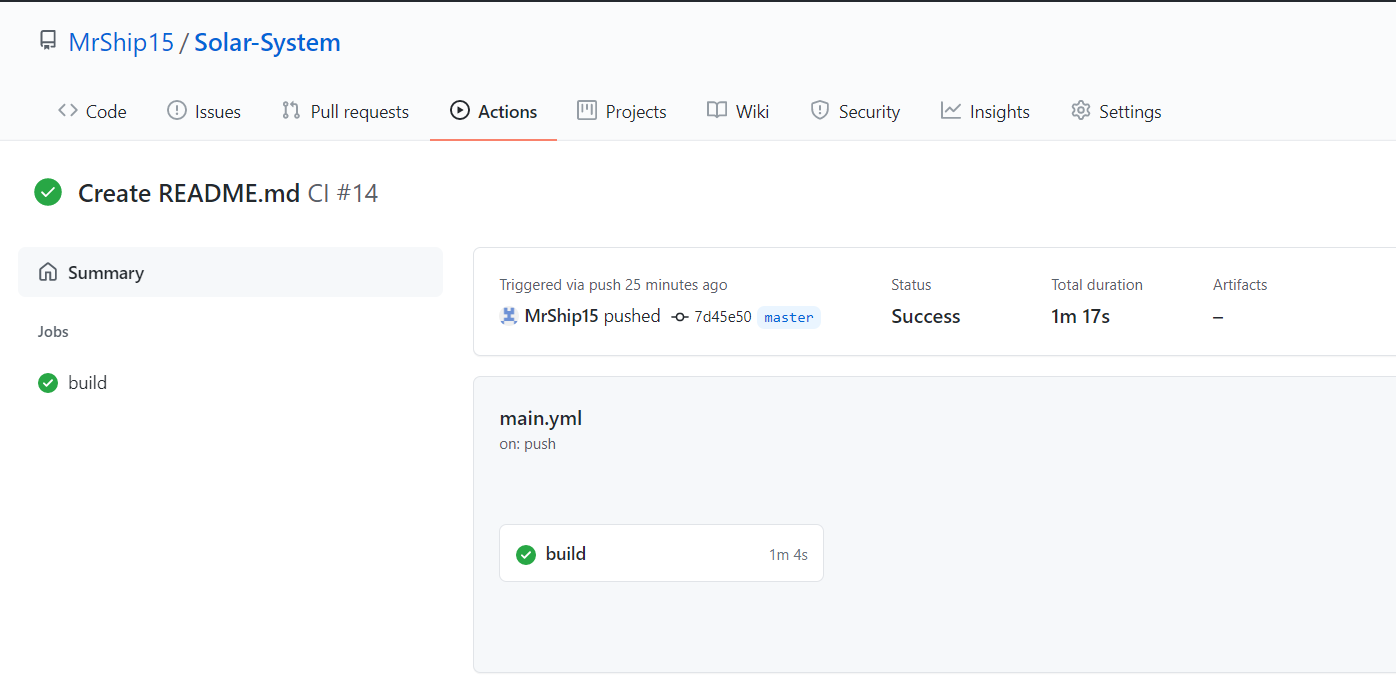
Task: Go to the Pull requests tab
Action: (x=345, y=111)
